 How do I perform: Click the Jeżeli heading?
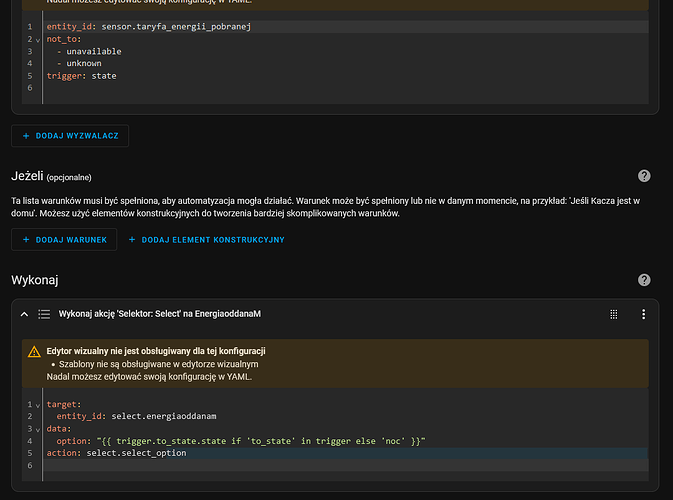pyautogui.click(x=27, y=176)
